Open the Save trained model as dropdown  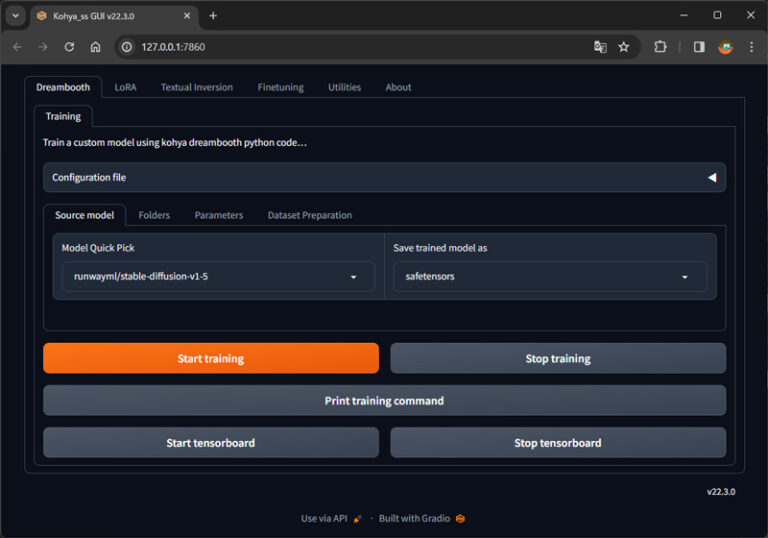549,277
